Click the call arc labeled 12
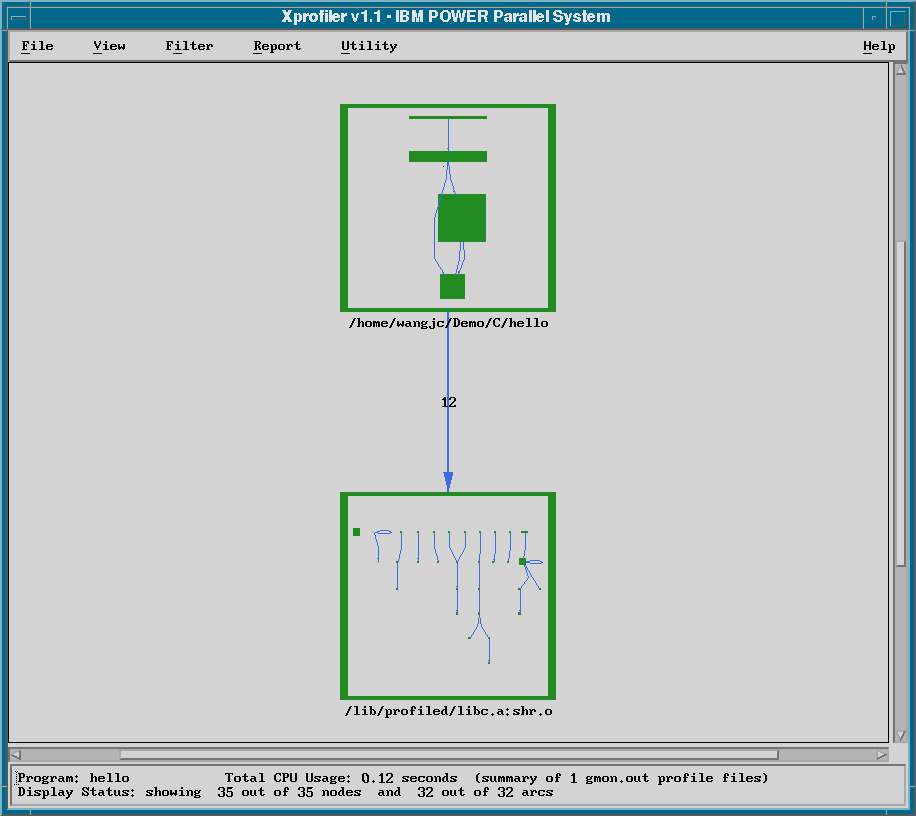 (x=448, y=402)
